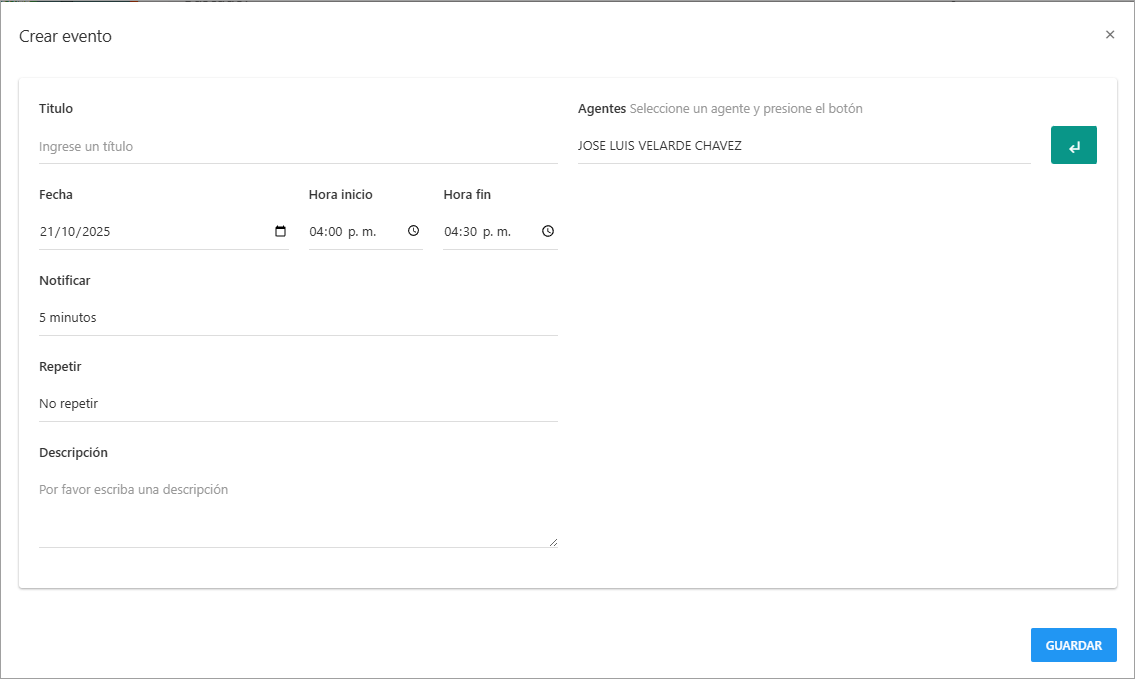Select the month segment in Fecha
1135x679 pixels.
coord(69,232)
